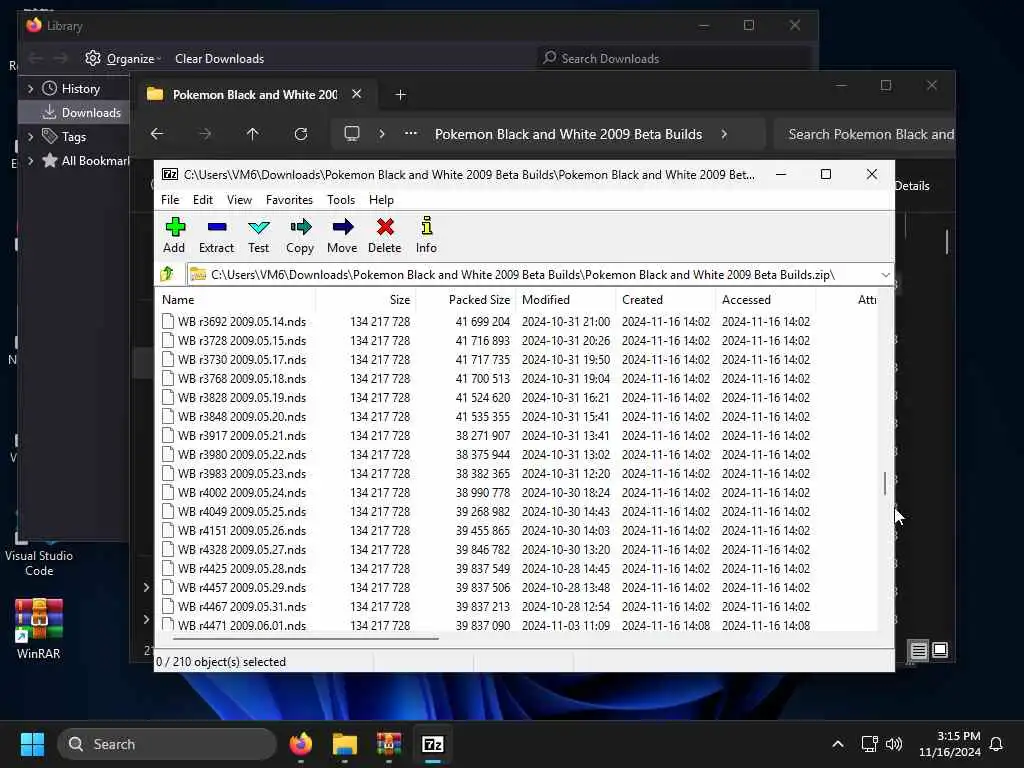Open Organize menu in Library window
The width and height of the screenshot is (1024, 768).
tap(123, 58)
